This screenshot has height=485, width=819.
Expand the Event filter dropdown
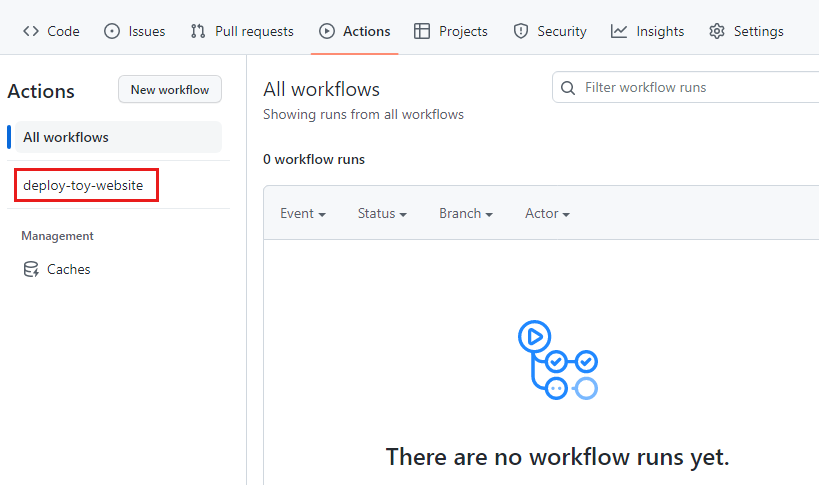tap(303, 214)
